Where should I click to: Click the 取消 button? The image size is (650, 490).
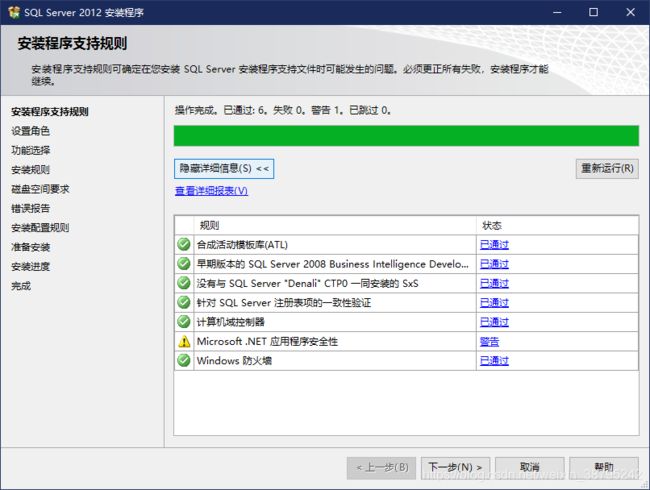pyautogui.click(x=529, y=468)
